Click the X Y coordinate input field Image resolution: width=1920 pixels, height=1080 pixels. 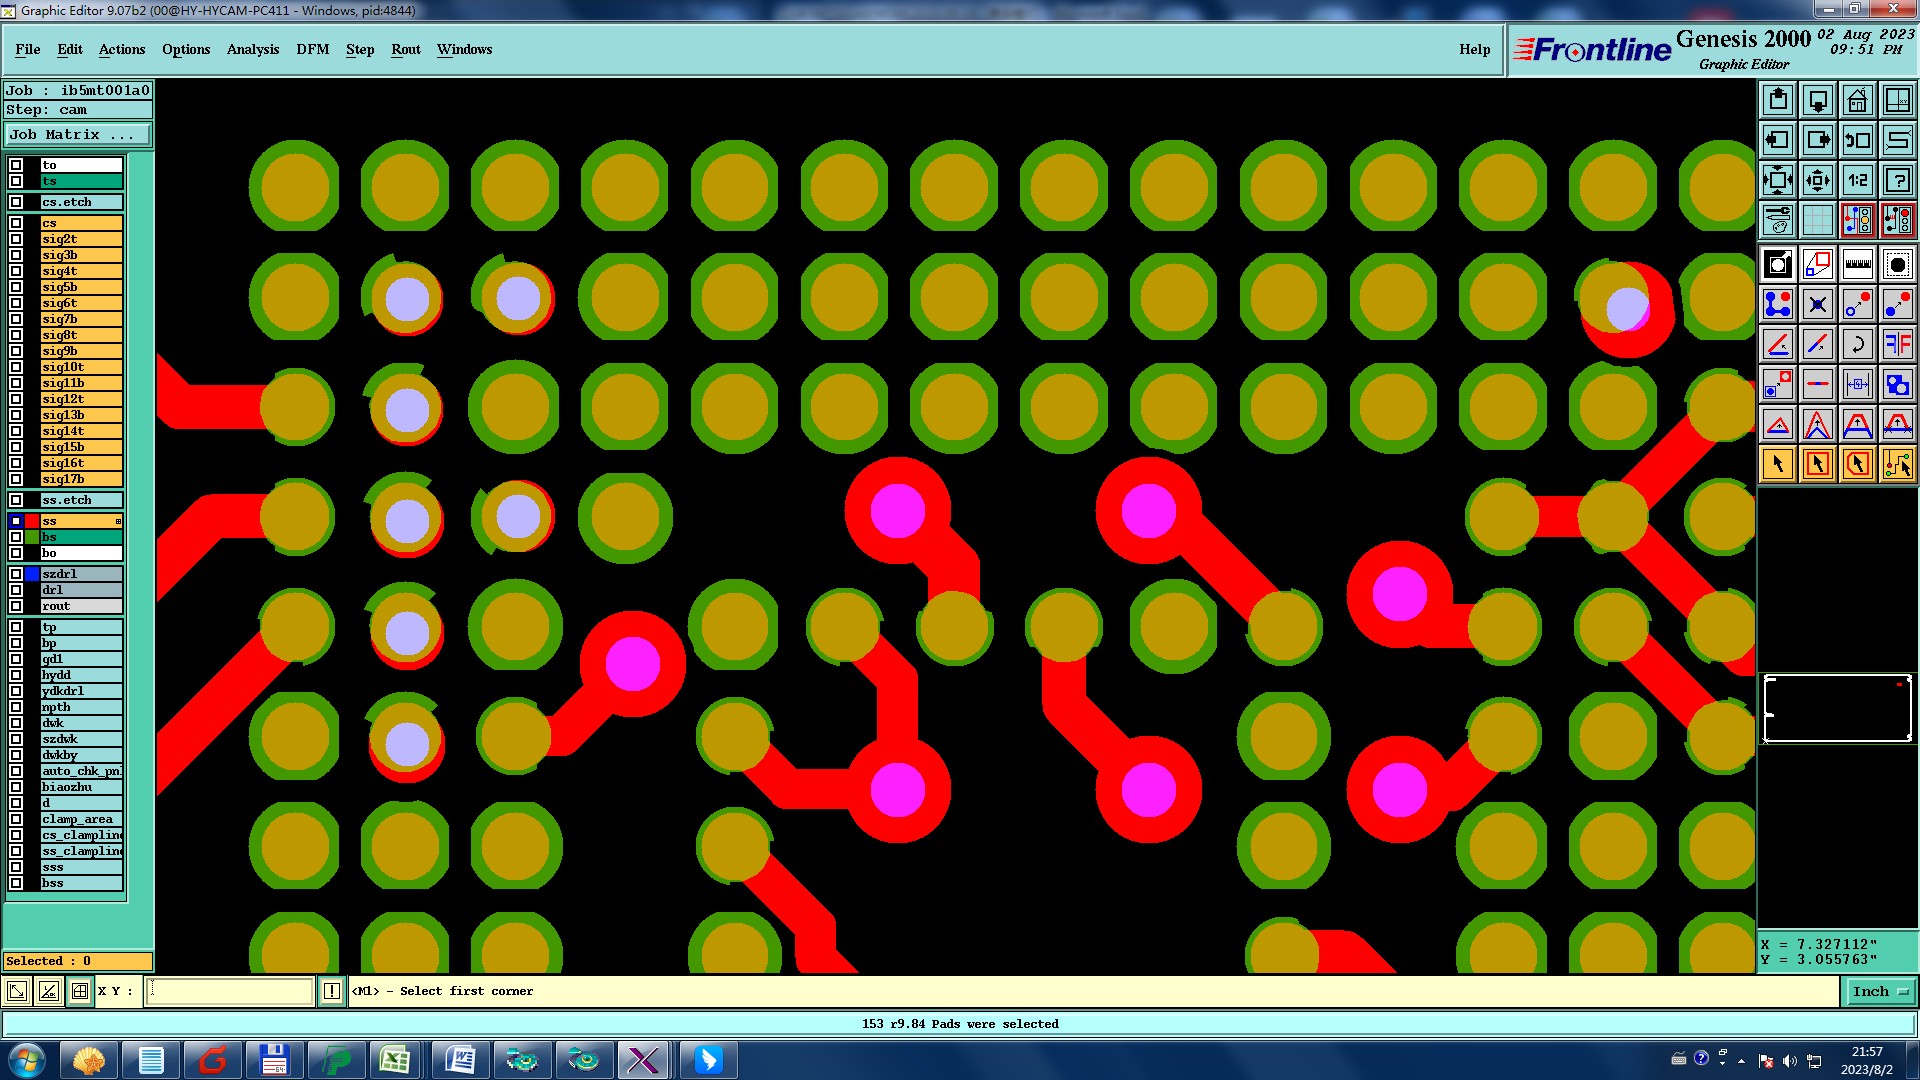coord(230,991)
